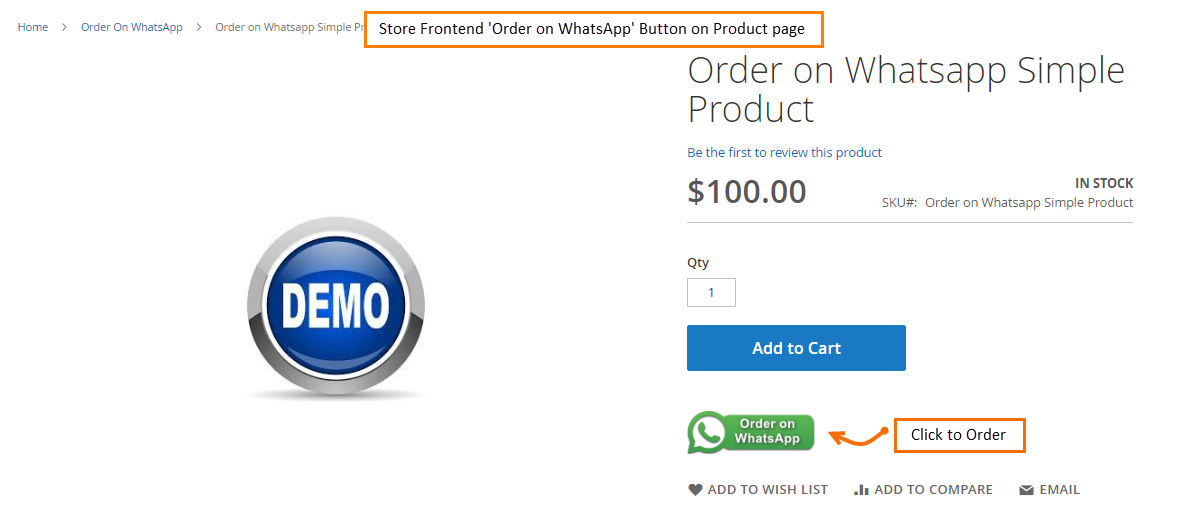Click the EMAIL text link

pyautogui.click(x=1059, y=490)
